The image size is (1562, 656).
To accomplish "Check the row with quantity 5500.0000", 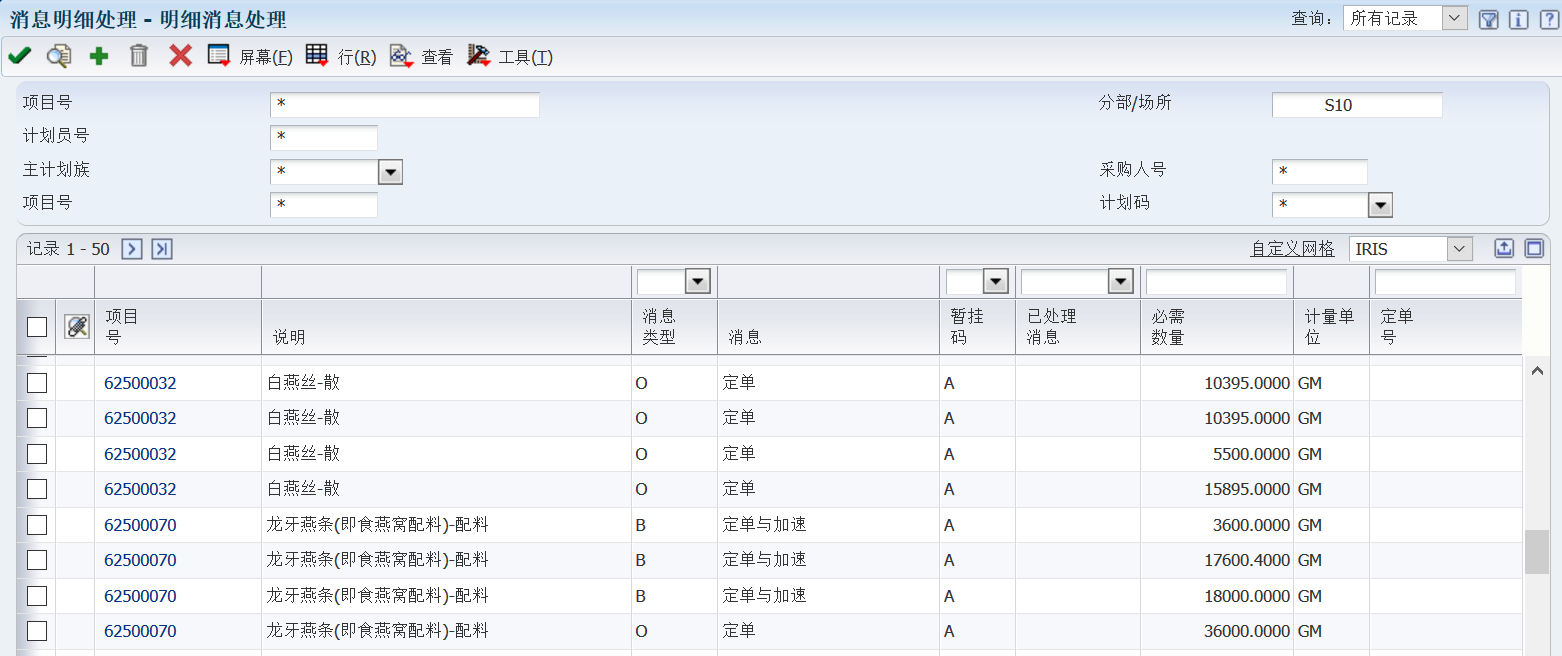I will click(37, 454).
